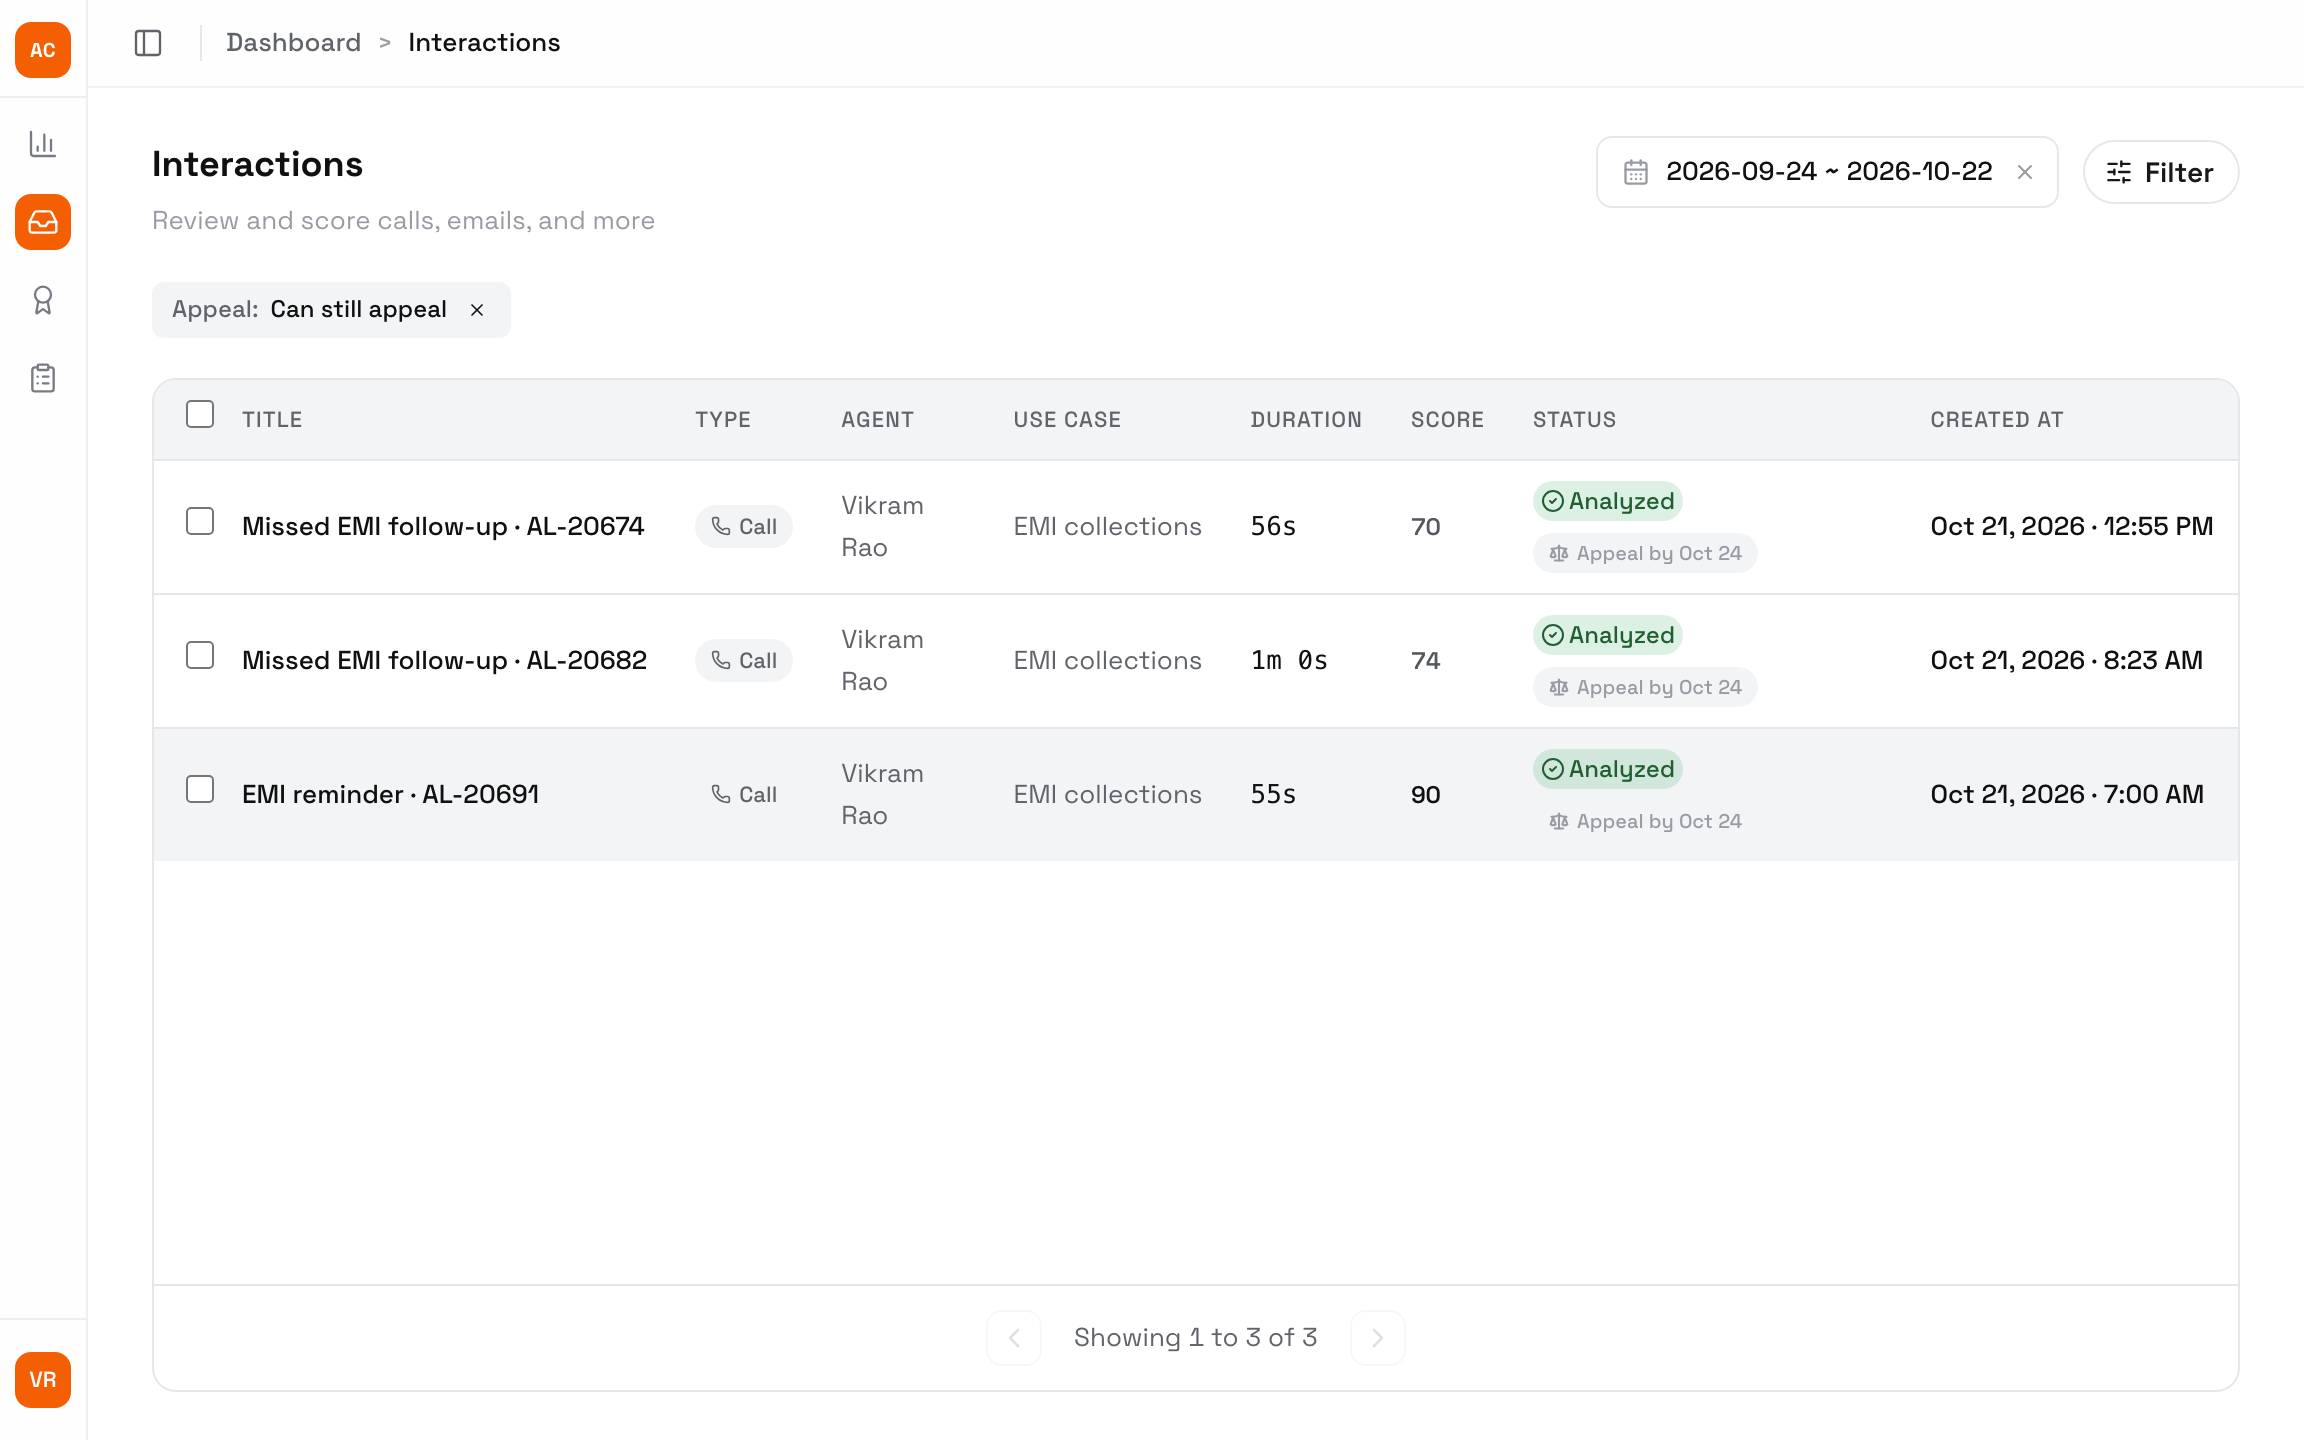Click the CREATED AT column header
2304x1440 pixels.
[1997, 420]
